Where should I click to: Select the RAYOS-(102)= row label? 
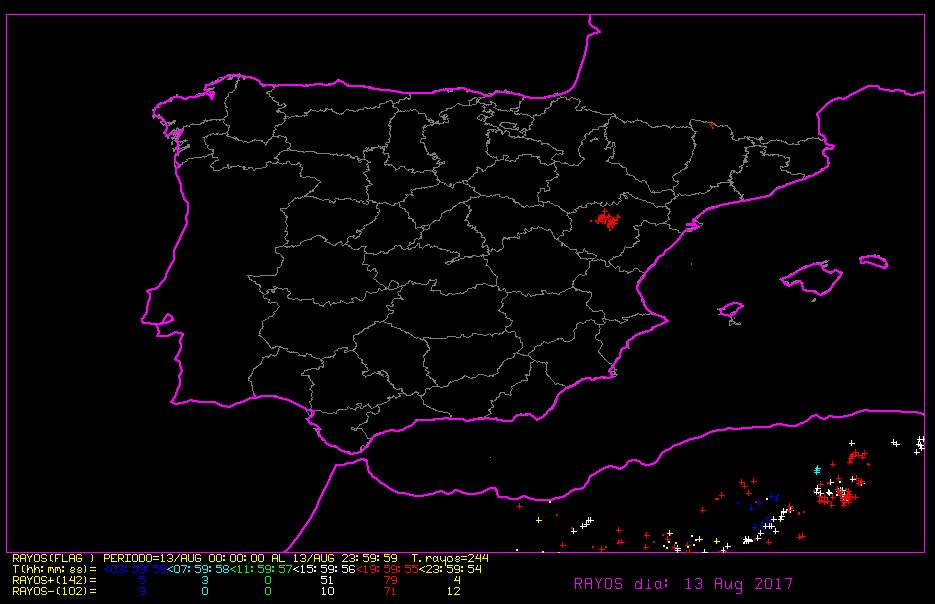[54, 591]
